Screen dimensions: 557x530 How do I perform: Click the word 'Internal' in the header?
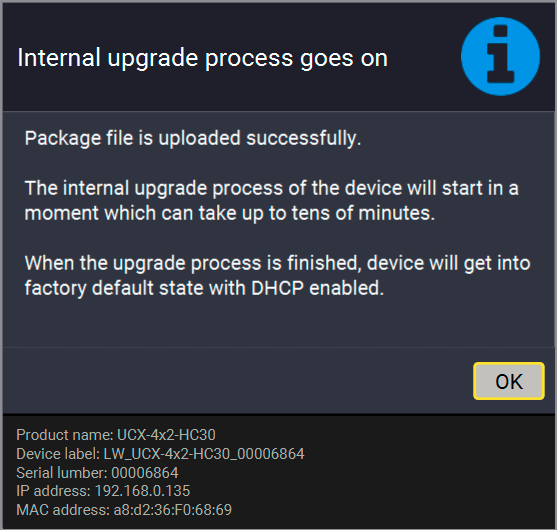coord(59,58)
